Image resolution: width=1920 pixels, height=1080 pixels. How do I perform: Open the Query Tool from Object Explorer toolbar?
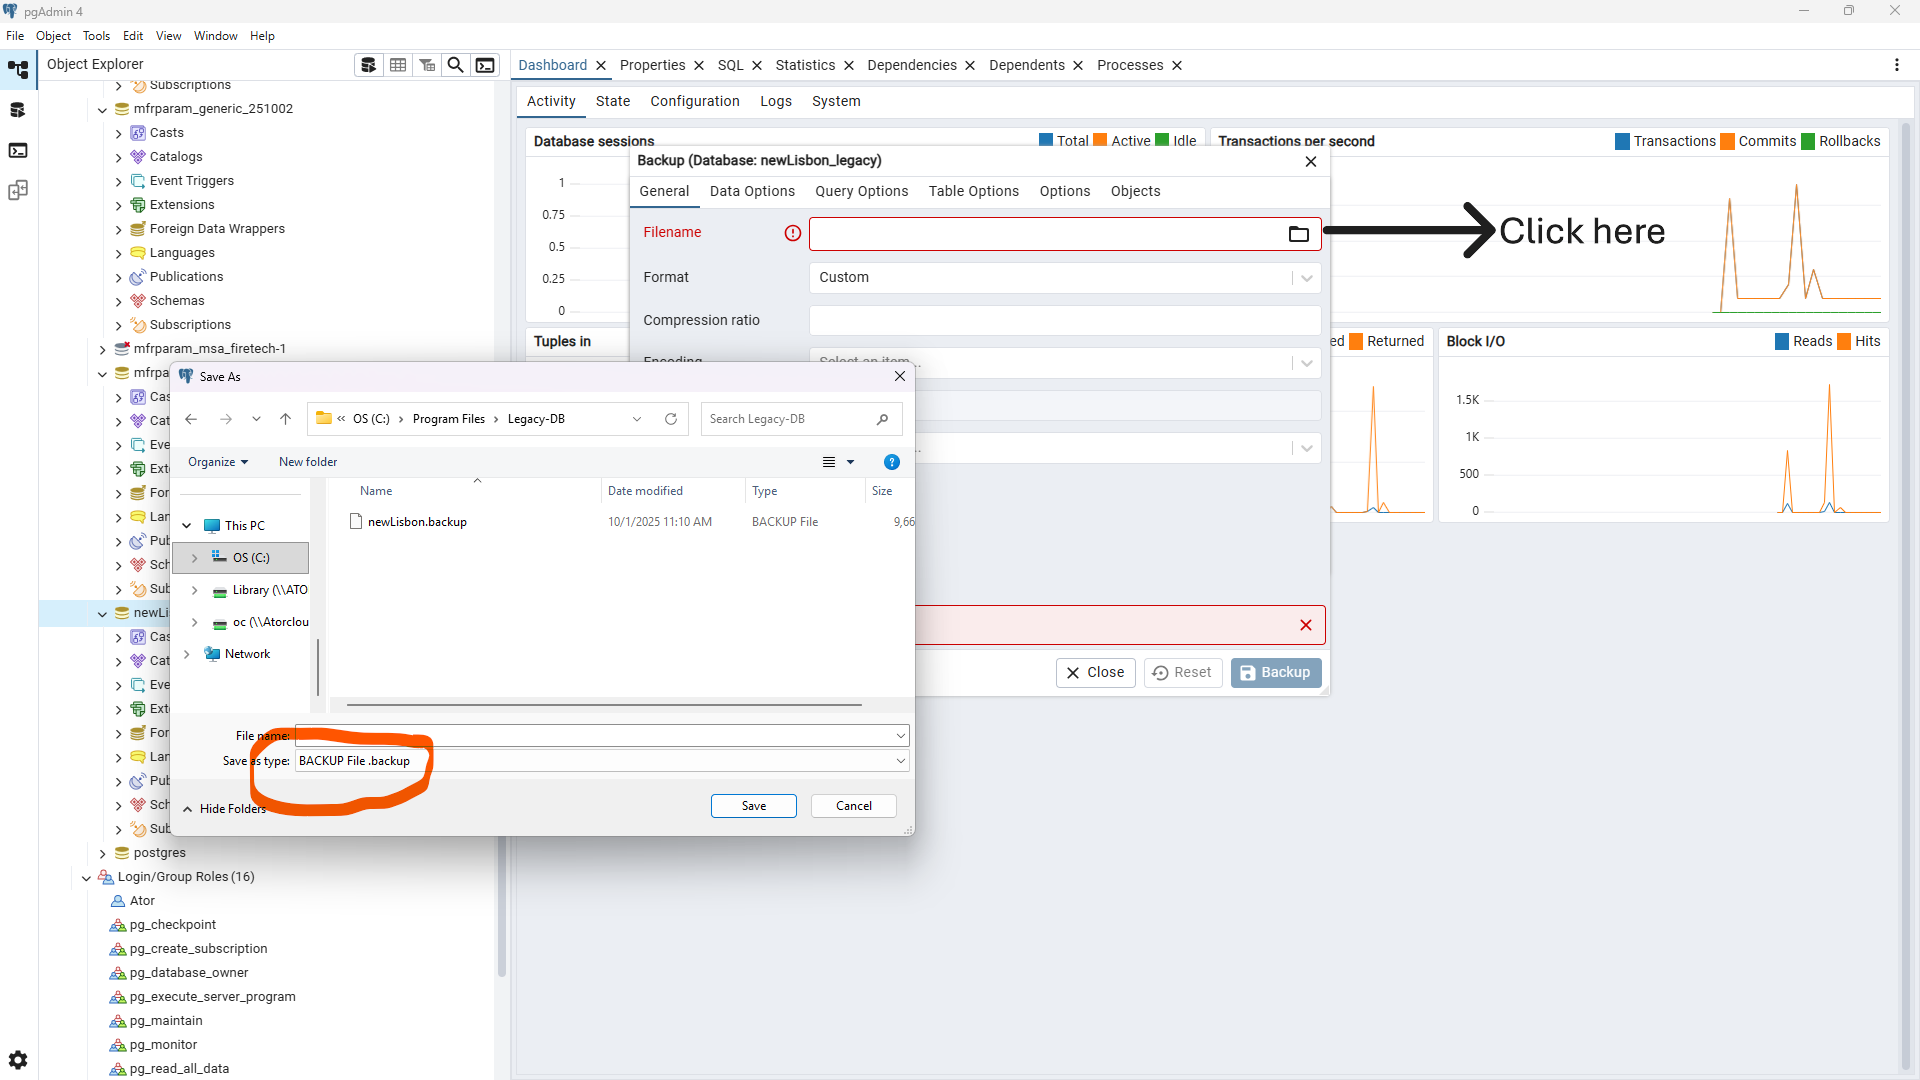[368, 64]
